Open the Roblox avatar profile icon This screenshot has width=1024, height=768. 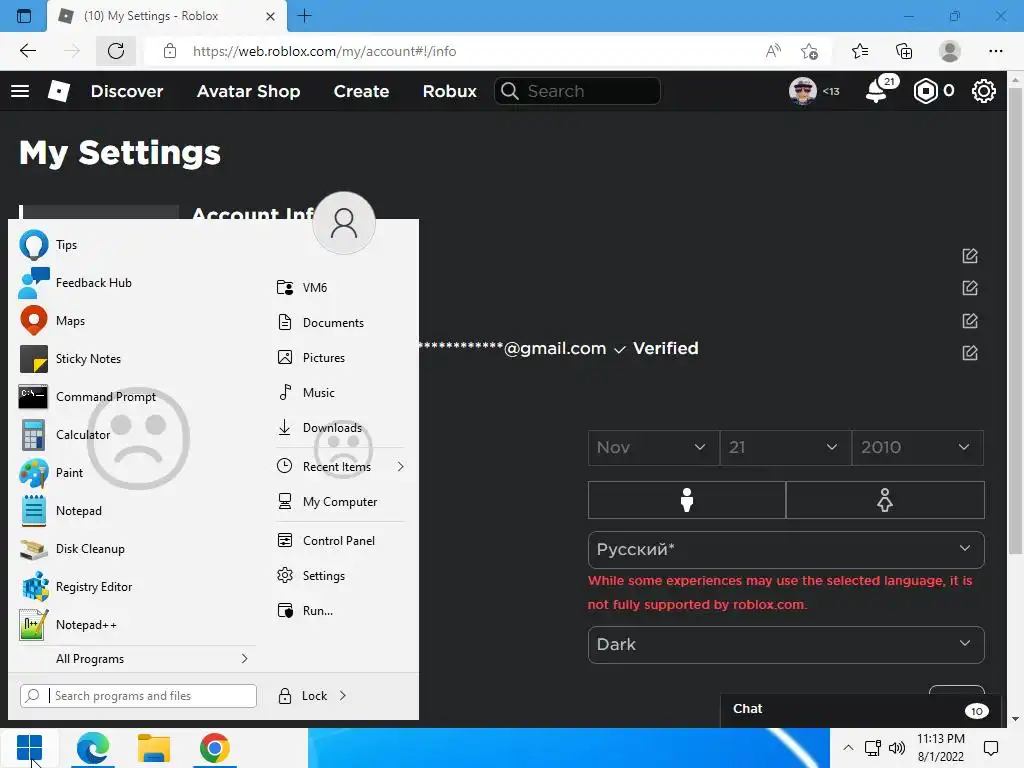pyautogui.click(x=803, y=91)
